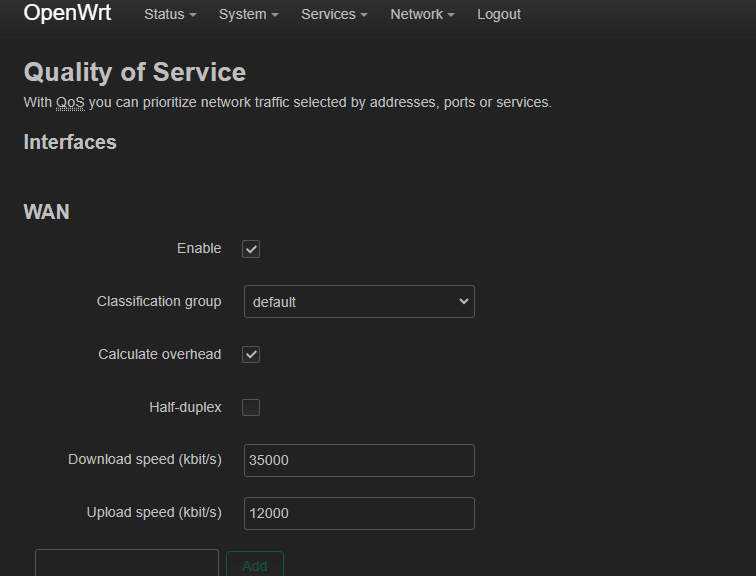The image size is (756, 576).
Task: Enable the Half-duplex checkbox
Action: pos(251,407)
